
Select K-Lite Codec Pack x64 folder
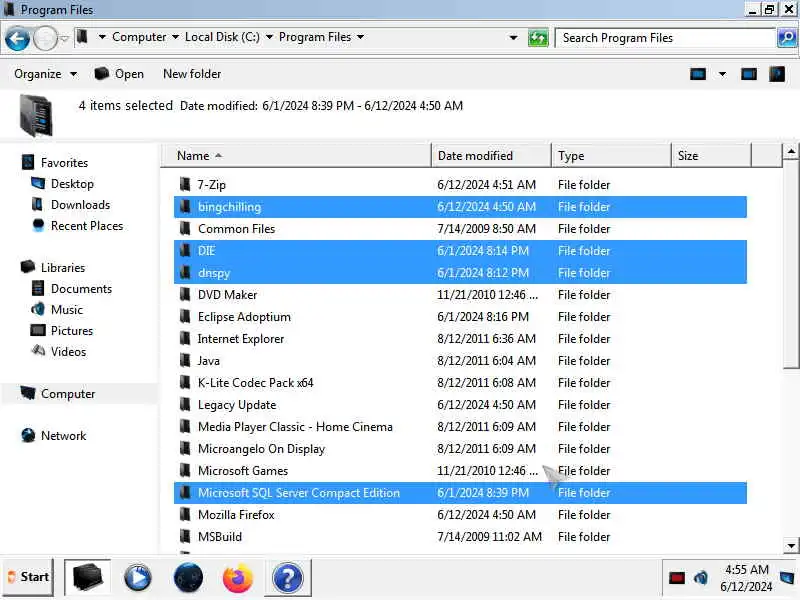tap(460, 383)
